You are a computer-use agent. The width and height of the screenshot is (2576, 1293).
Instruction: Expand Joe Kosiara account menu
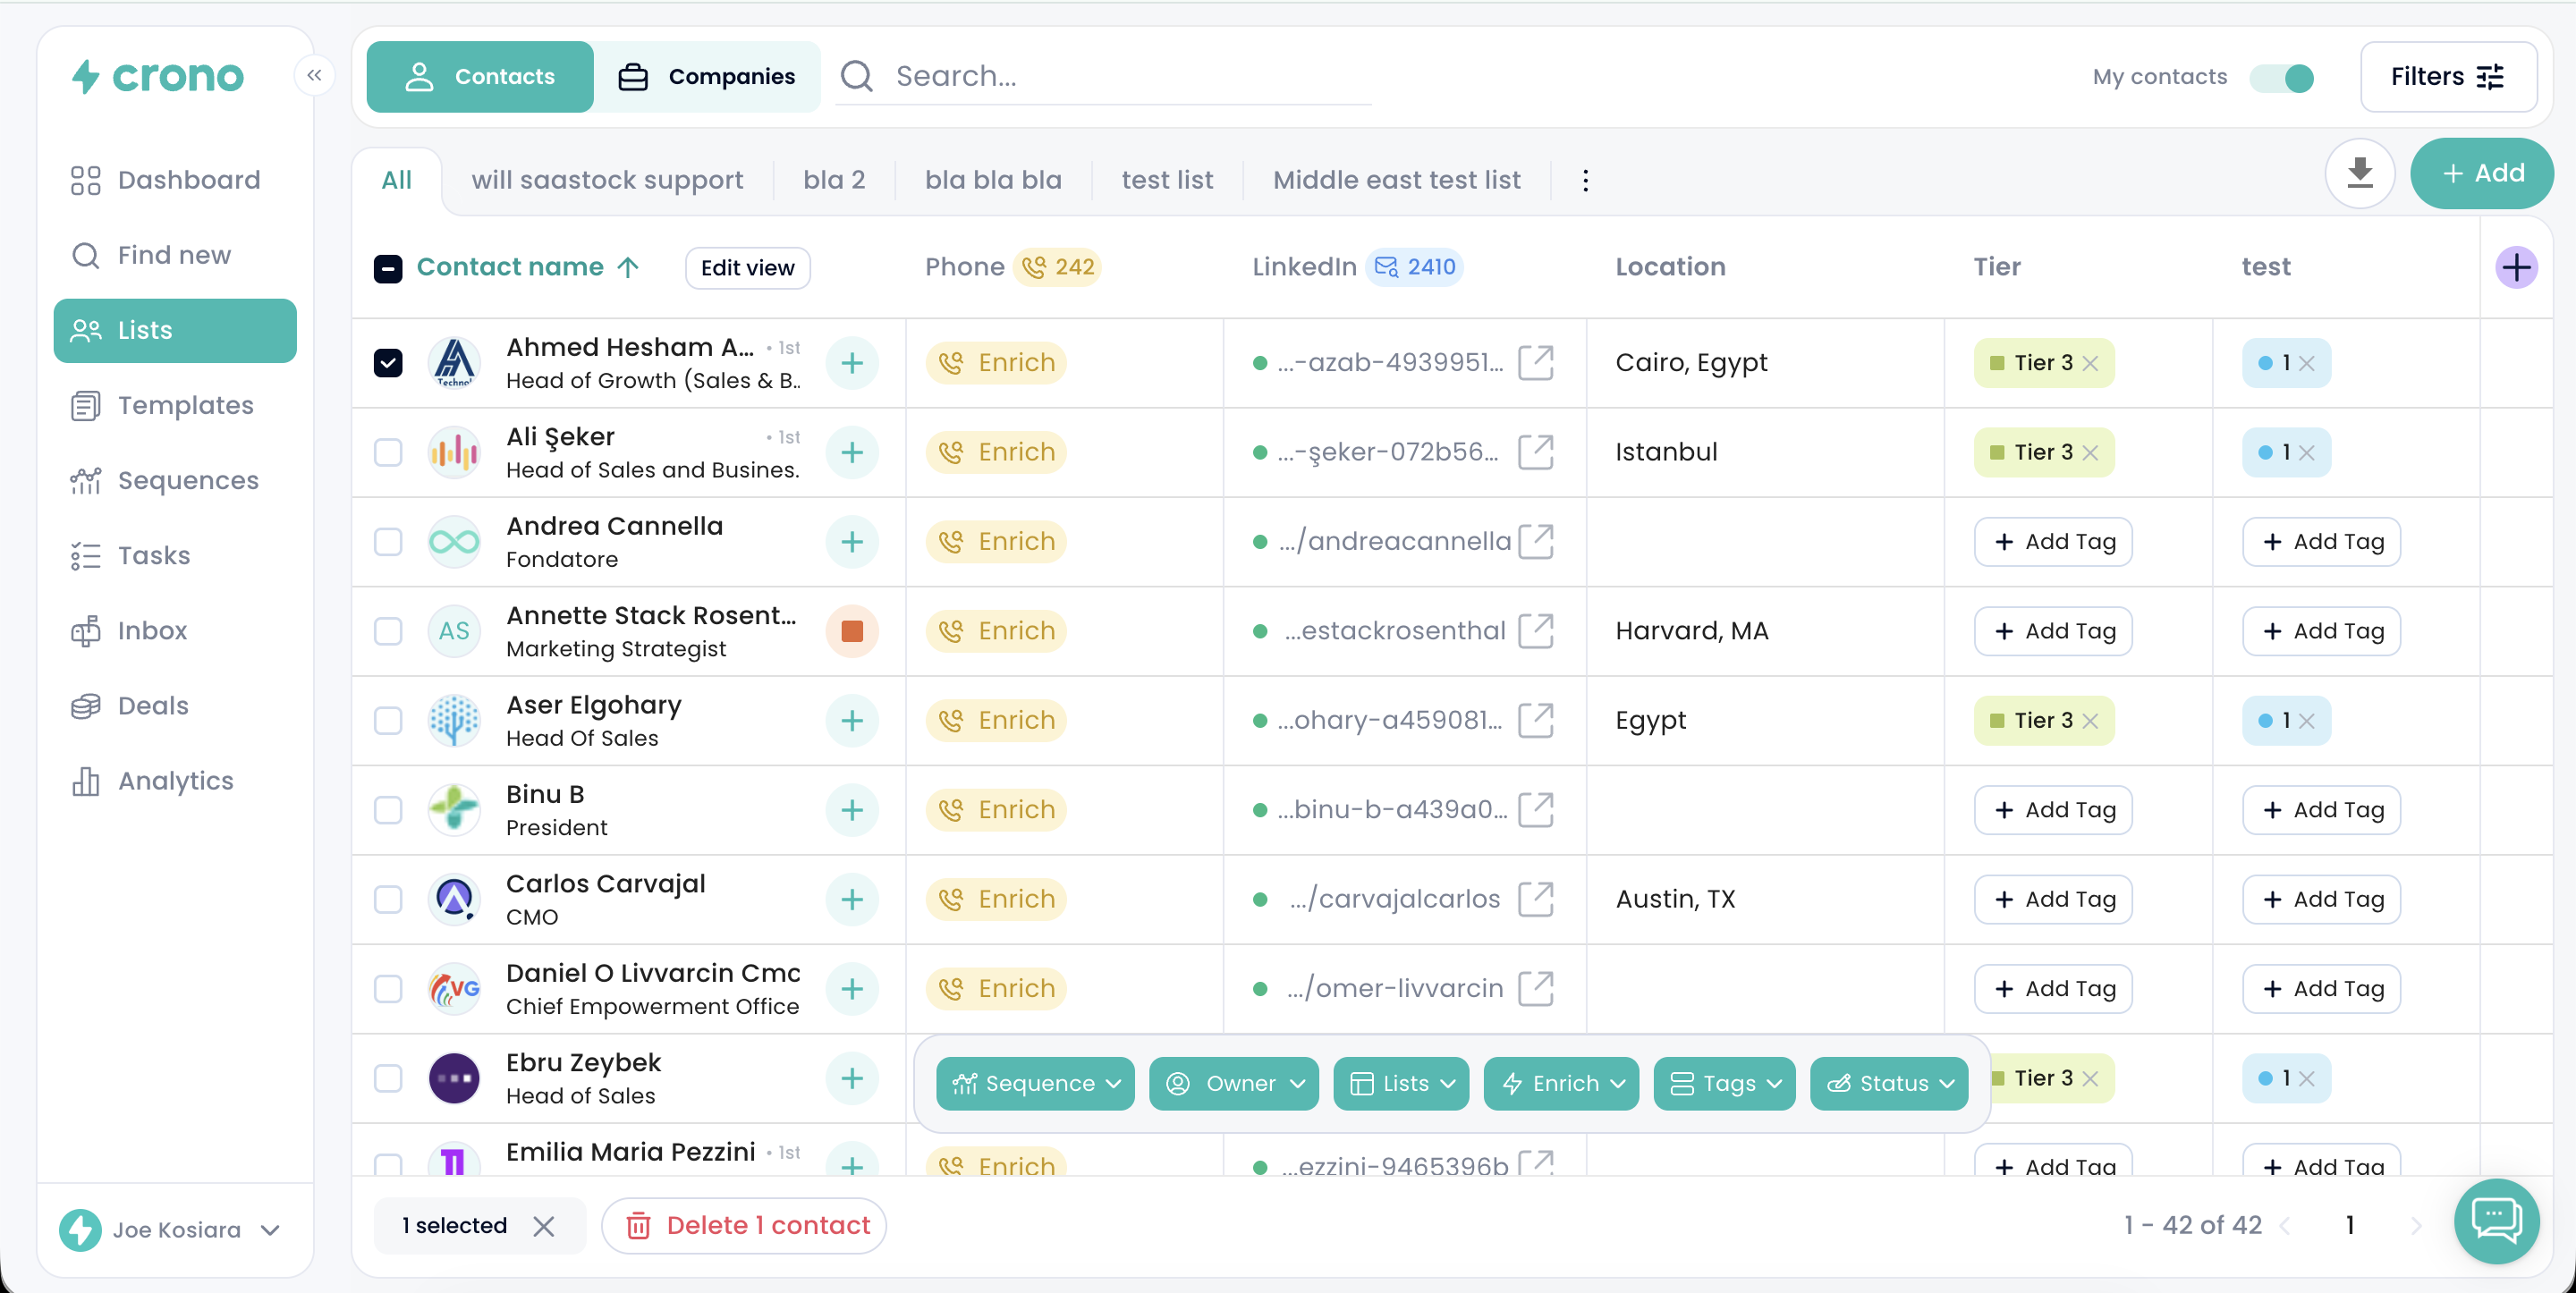tap(271, 1230)
